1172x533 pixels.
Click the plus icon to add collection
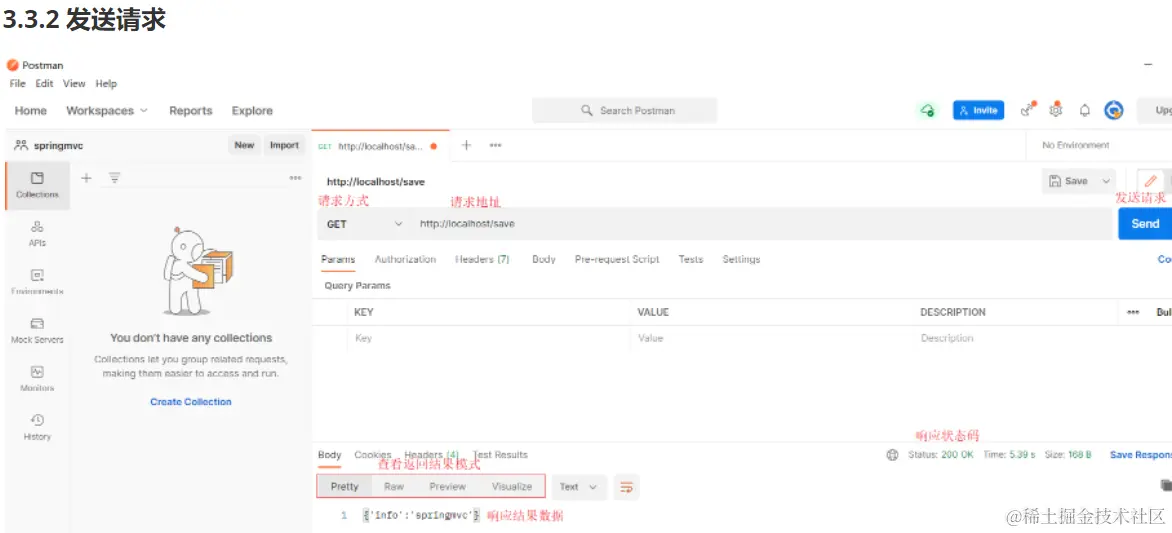point(86,178)
